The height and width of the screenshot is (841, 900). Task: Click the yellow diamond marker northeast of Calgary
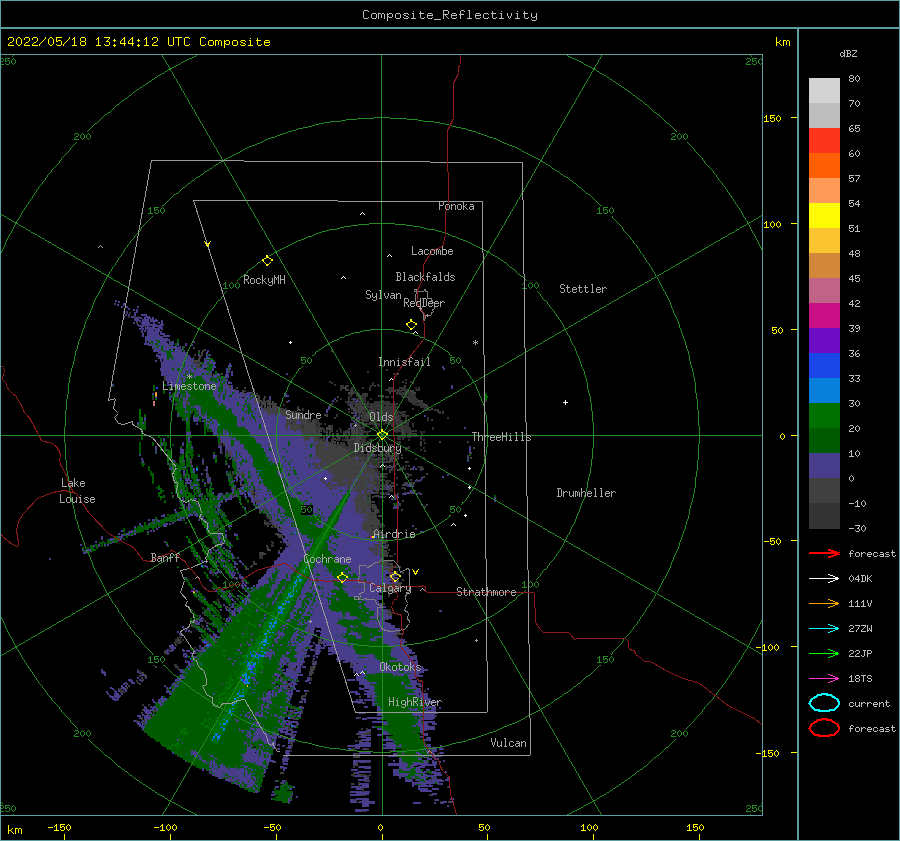395,576
